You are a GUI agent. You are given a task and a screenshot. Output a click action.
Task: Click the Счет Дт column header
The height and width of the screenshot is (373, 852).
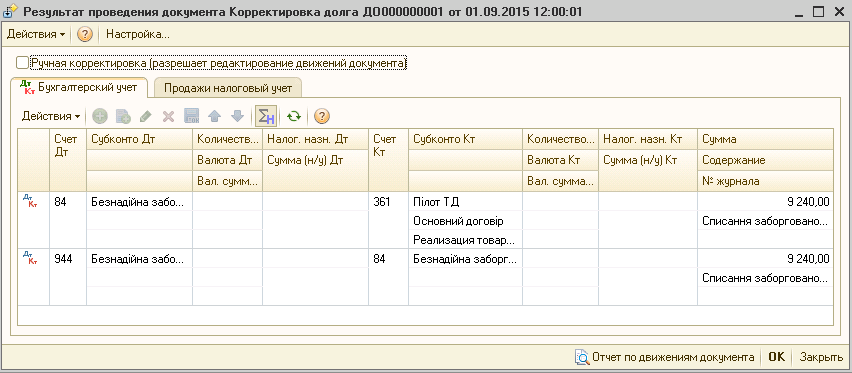pos(68,159)
